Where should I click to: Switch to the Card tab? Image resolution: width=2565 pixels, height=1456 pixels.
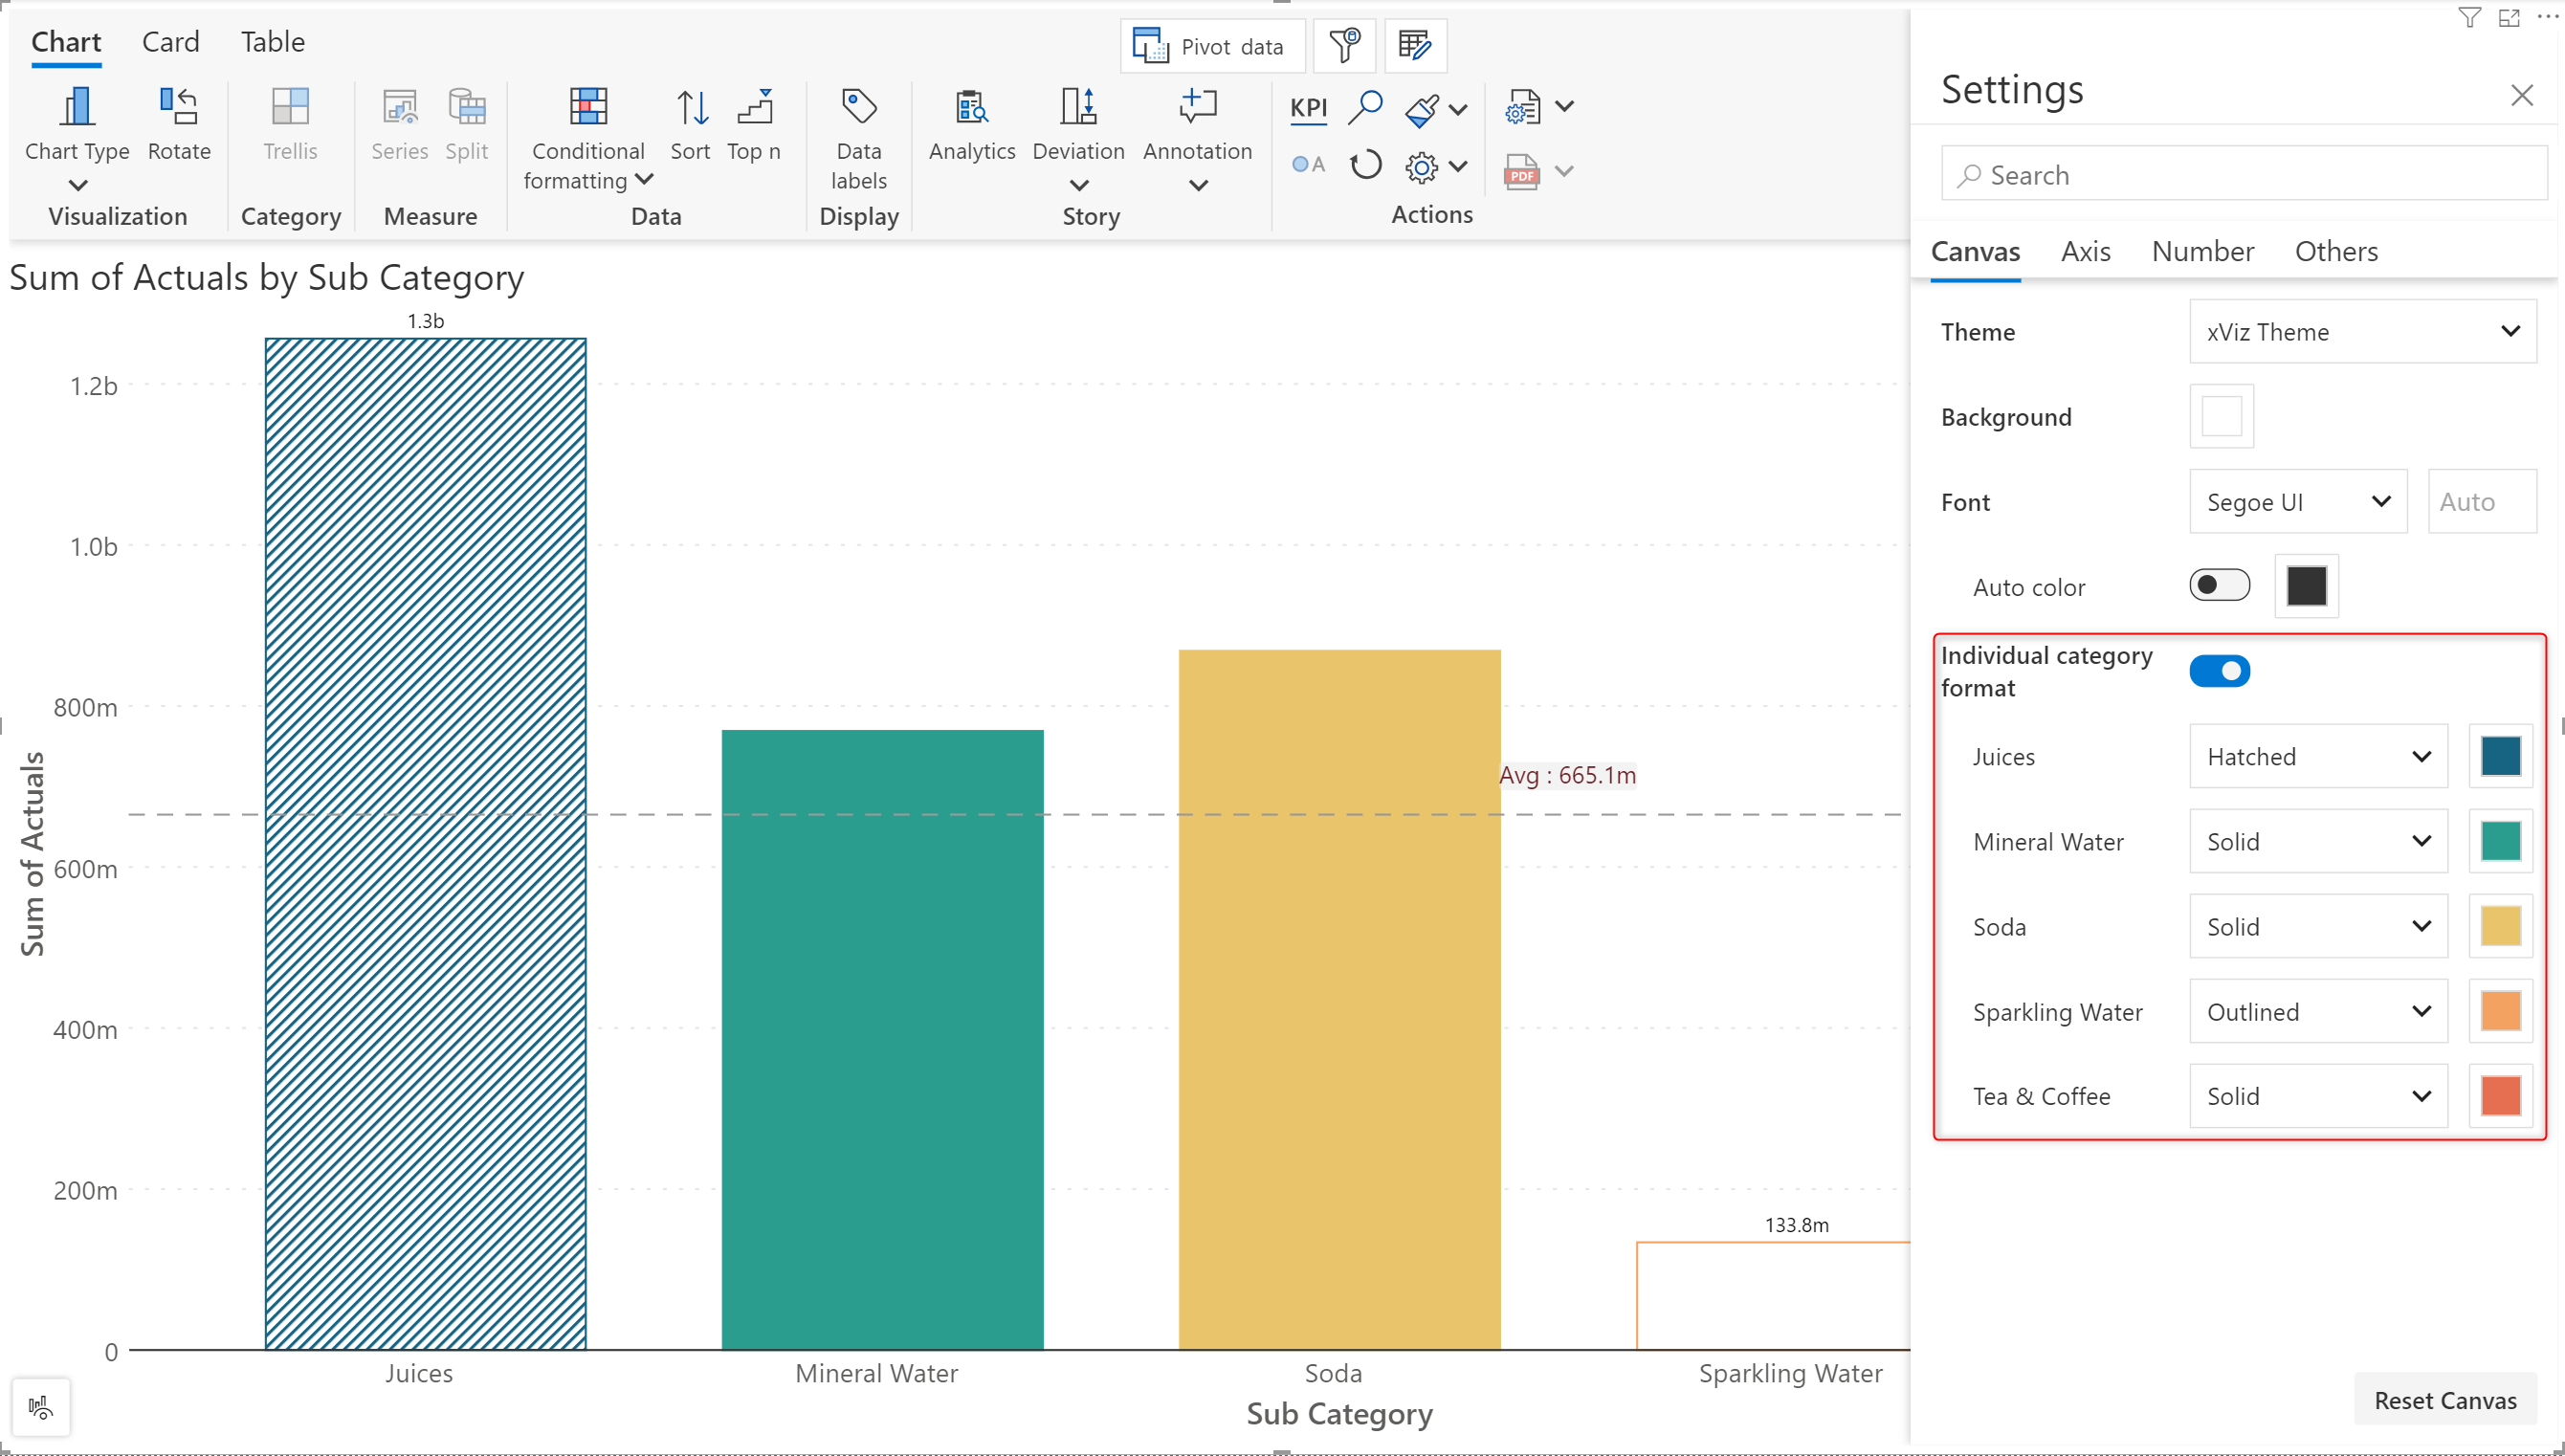point(171,42)
